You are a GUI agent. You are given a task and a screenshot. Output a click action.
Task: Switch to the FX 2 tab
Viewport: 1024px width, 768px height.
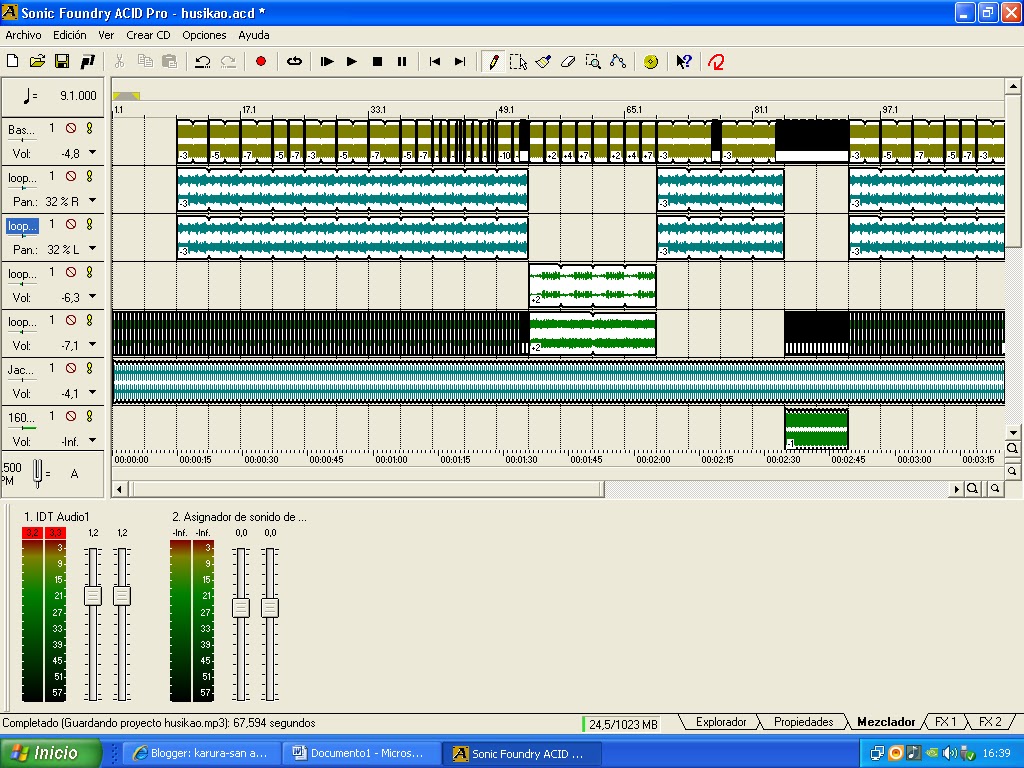990,722
